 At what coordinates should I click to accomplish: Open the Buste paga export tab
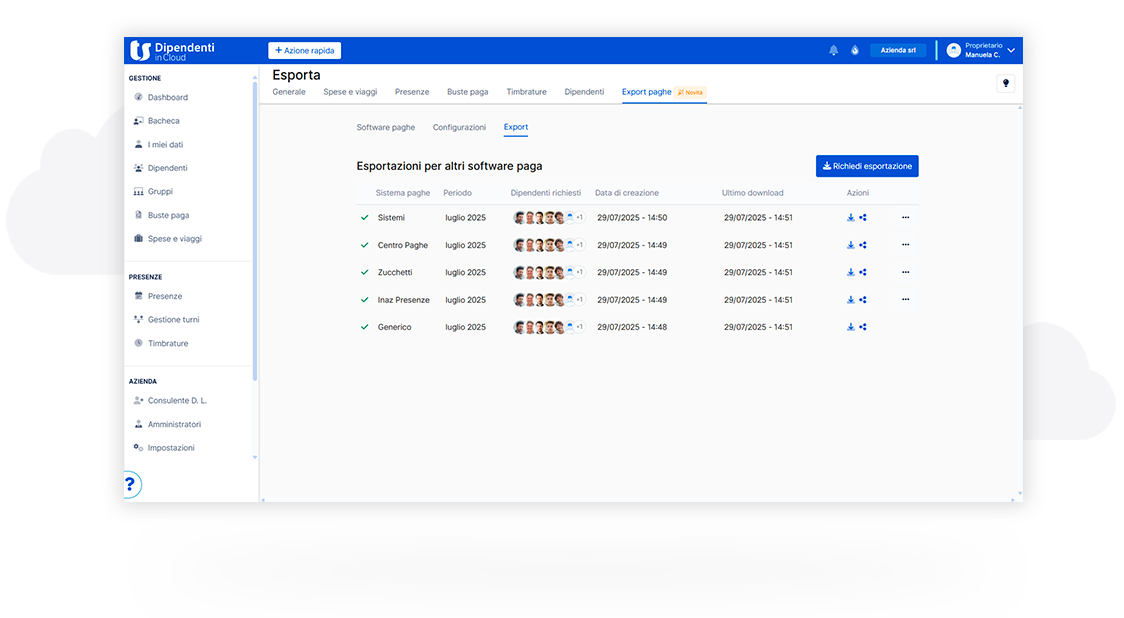point(467,92)
